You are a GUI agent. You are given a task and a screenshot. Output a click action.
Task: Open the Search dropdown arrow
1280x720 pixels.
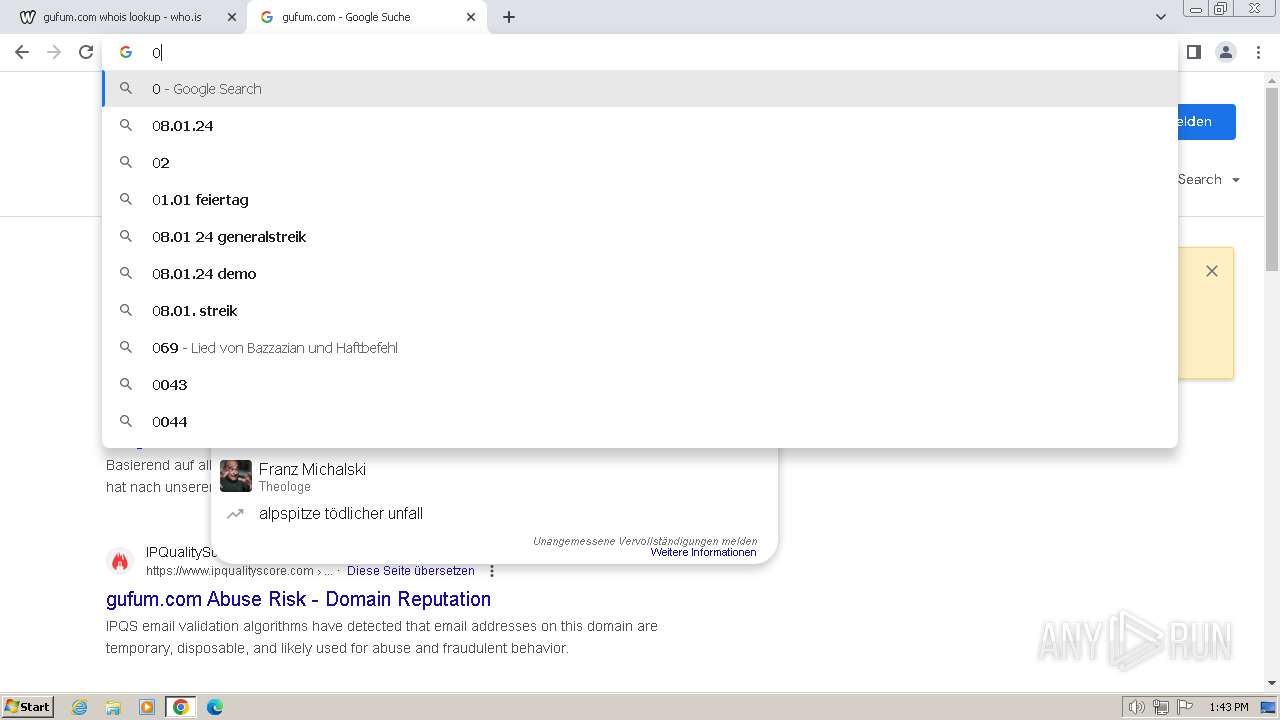click(x=1236, y=180)
